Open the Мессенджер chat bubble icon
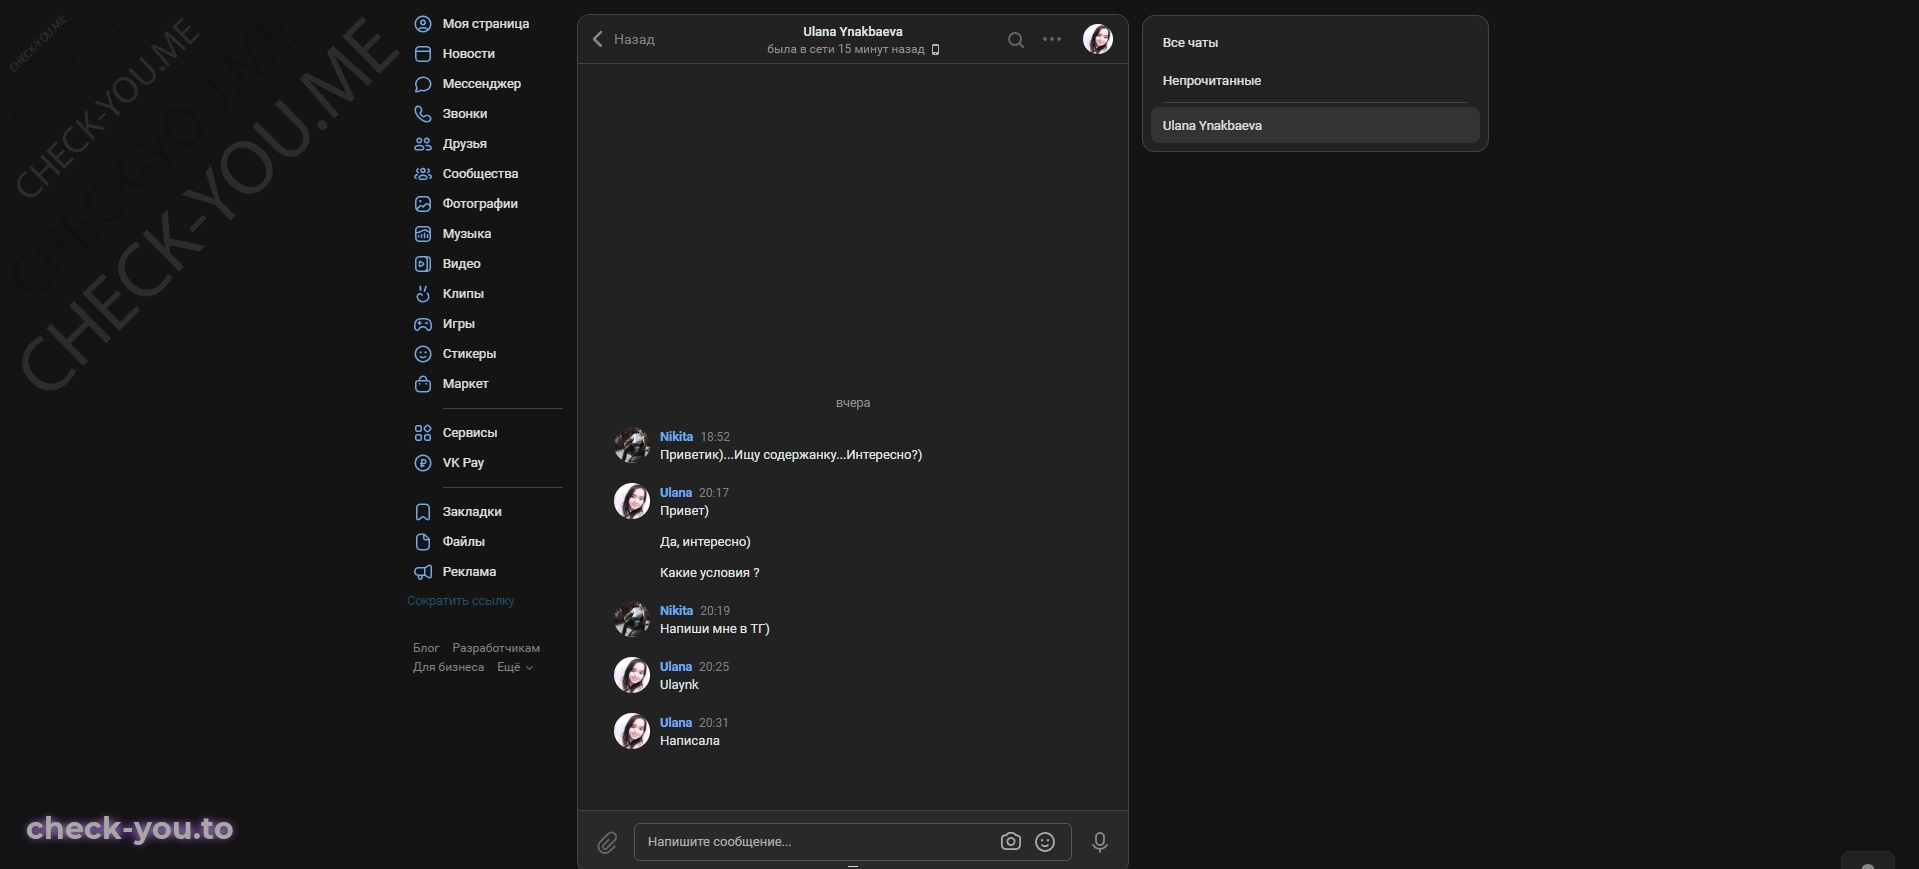Image resolution: width=1919 pixels, height=869 pixels. (423, 84)
